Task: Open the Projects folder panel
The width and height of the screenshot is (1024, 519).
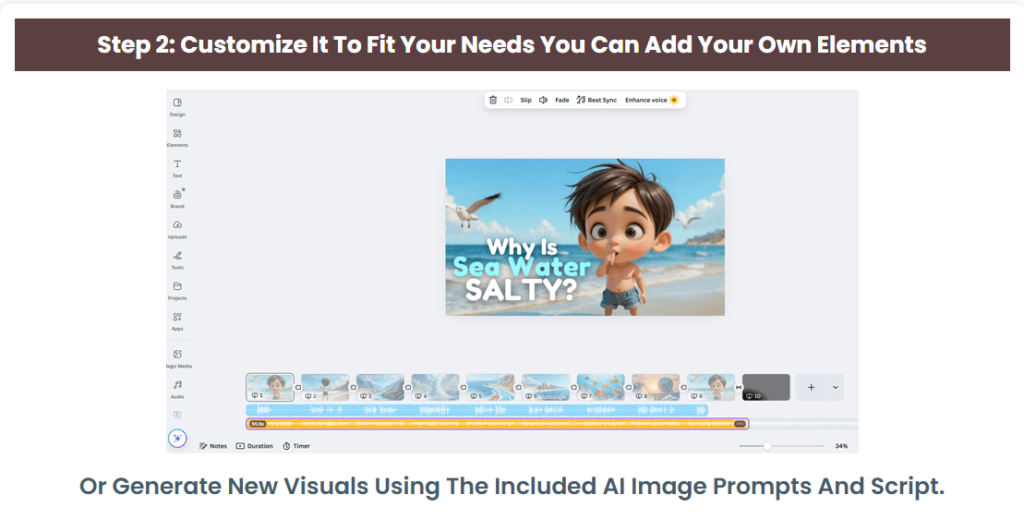Action: 177,289
